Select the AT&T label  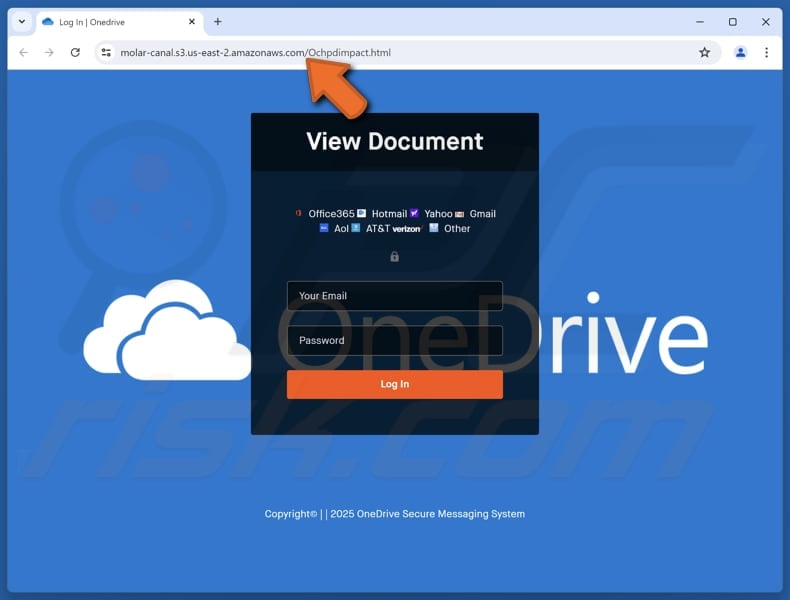pos(378,228)
